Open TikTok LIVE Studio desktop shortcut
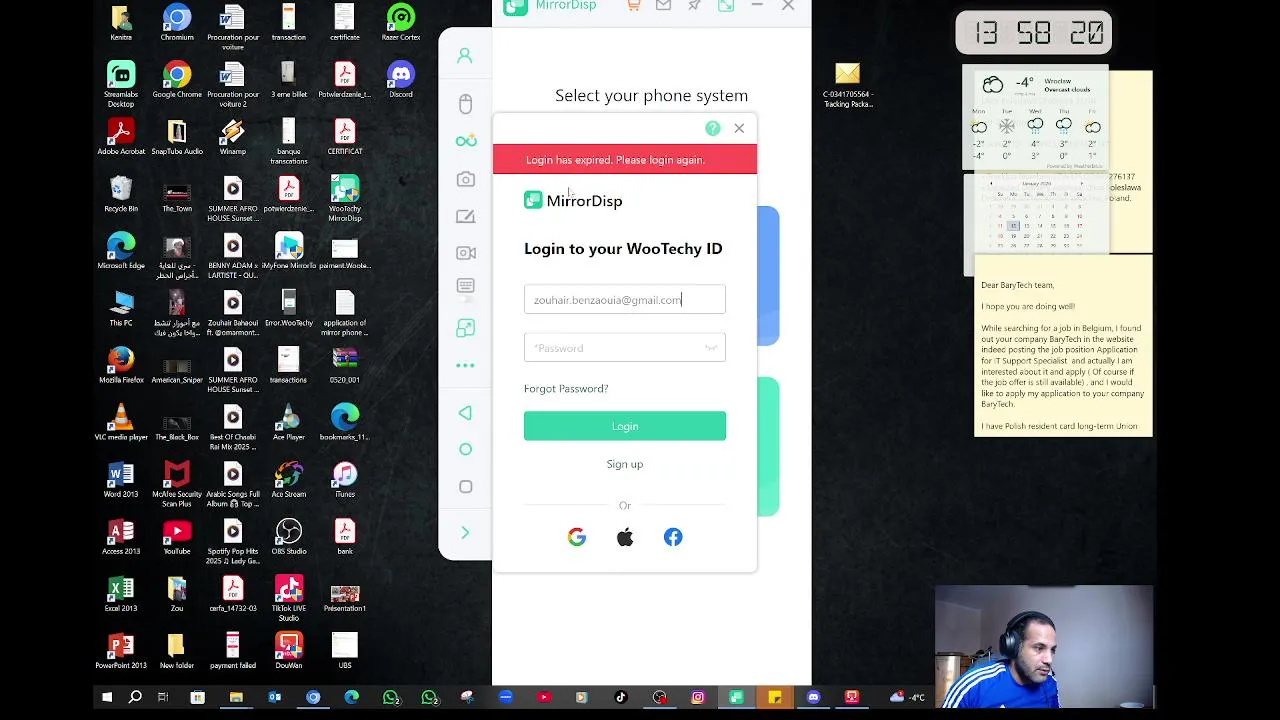 (x=289, y=598)
